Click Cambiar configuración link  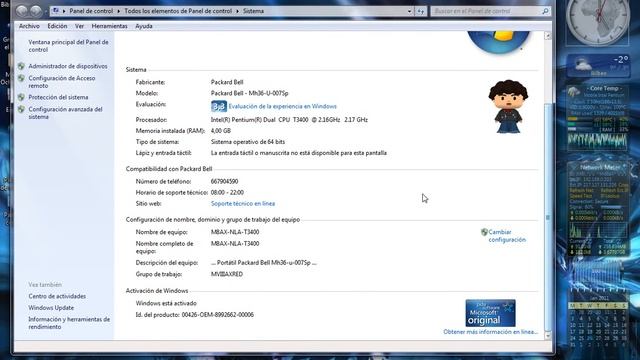point(507,236)
